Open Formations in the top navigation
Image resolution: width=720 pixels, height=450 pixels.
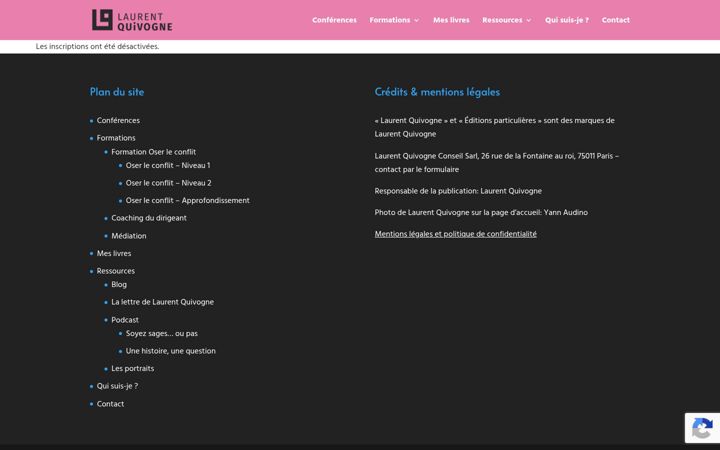[x=389, y=20]
